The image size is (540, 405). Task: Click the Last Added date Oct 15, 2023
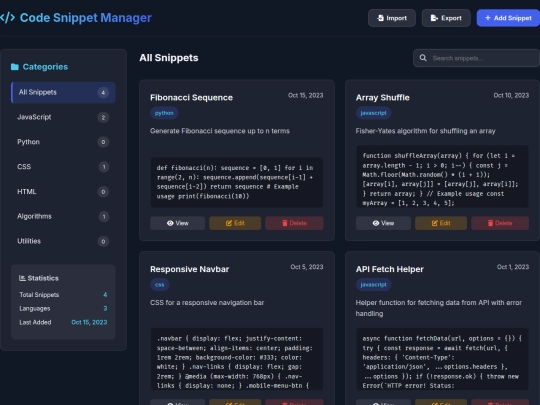coord(89,322)
